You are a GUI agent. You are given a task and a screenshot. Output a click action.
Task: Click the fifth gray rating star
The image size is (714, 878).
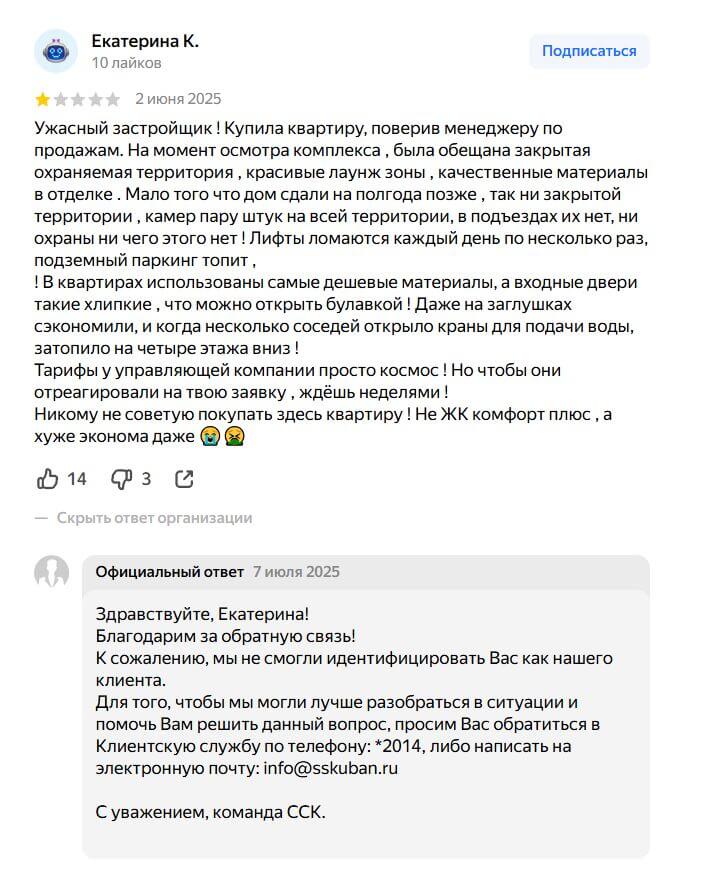coord(113,100)
